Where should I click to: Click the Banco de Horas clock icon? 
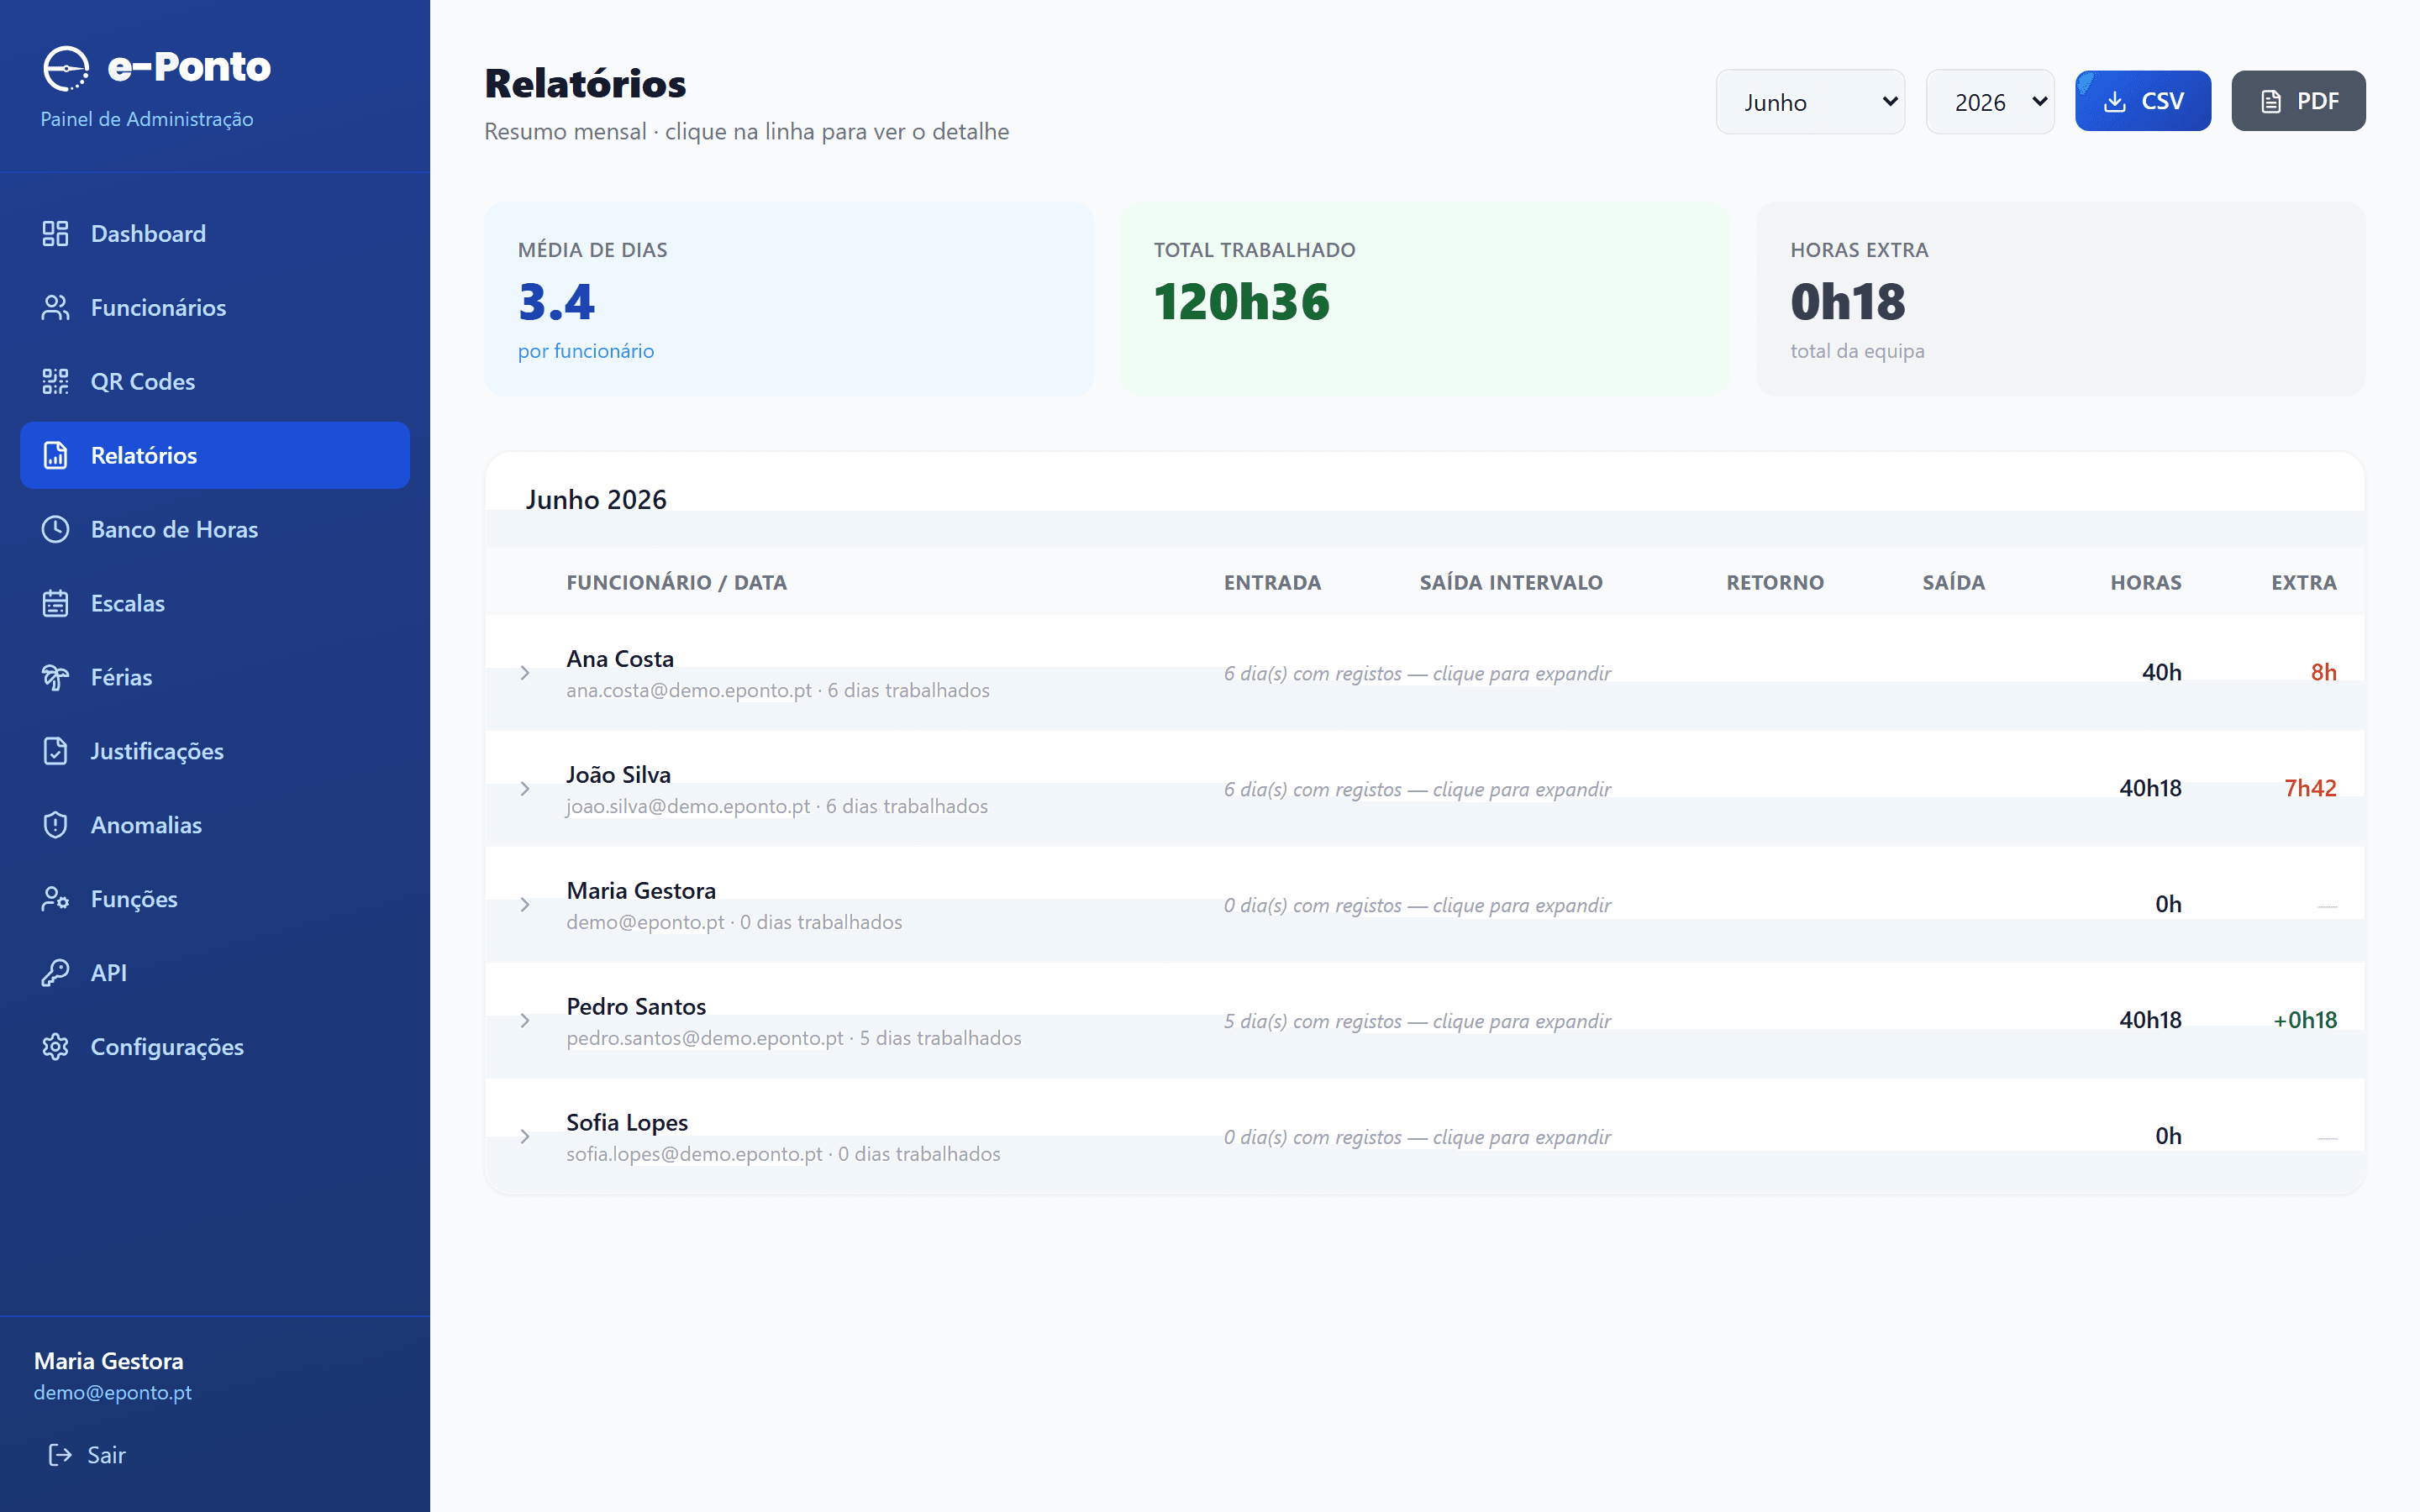(55, 529)
